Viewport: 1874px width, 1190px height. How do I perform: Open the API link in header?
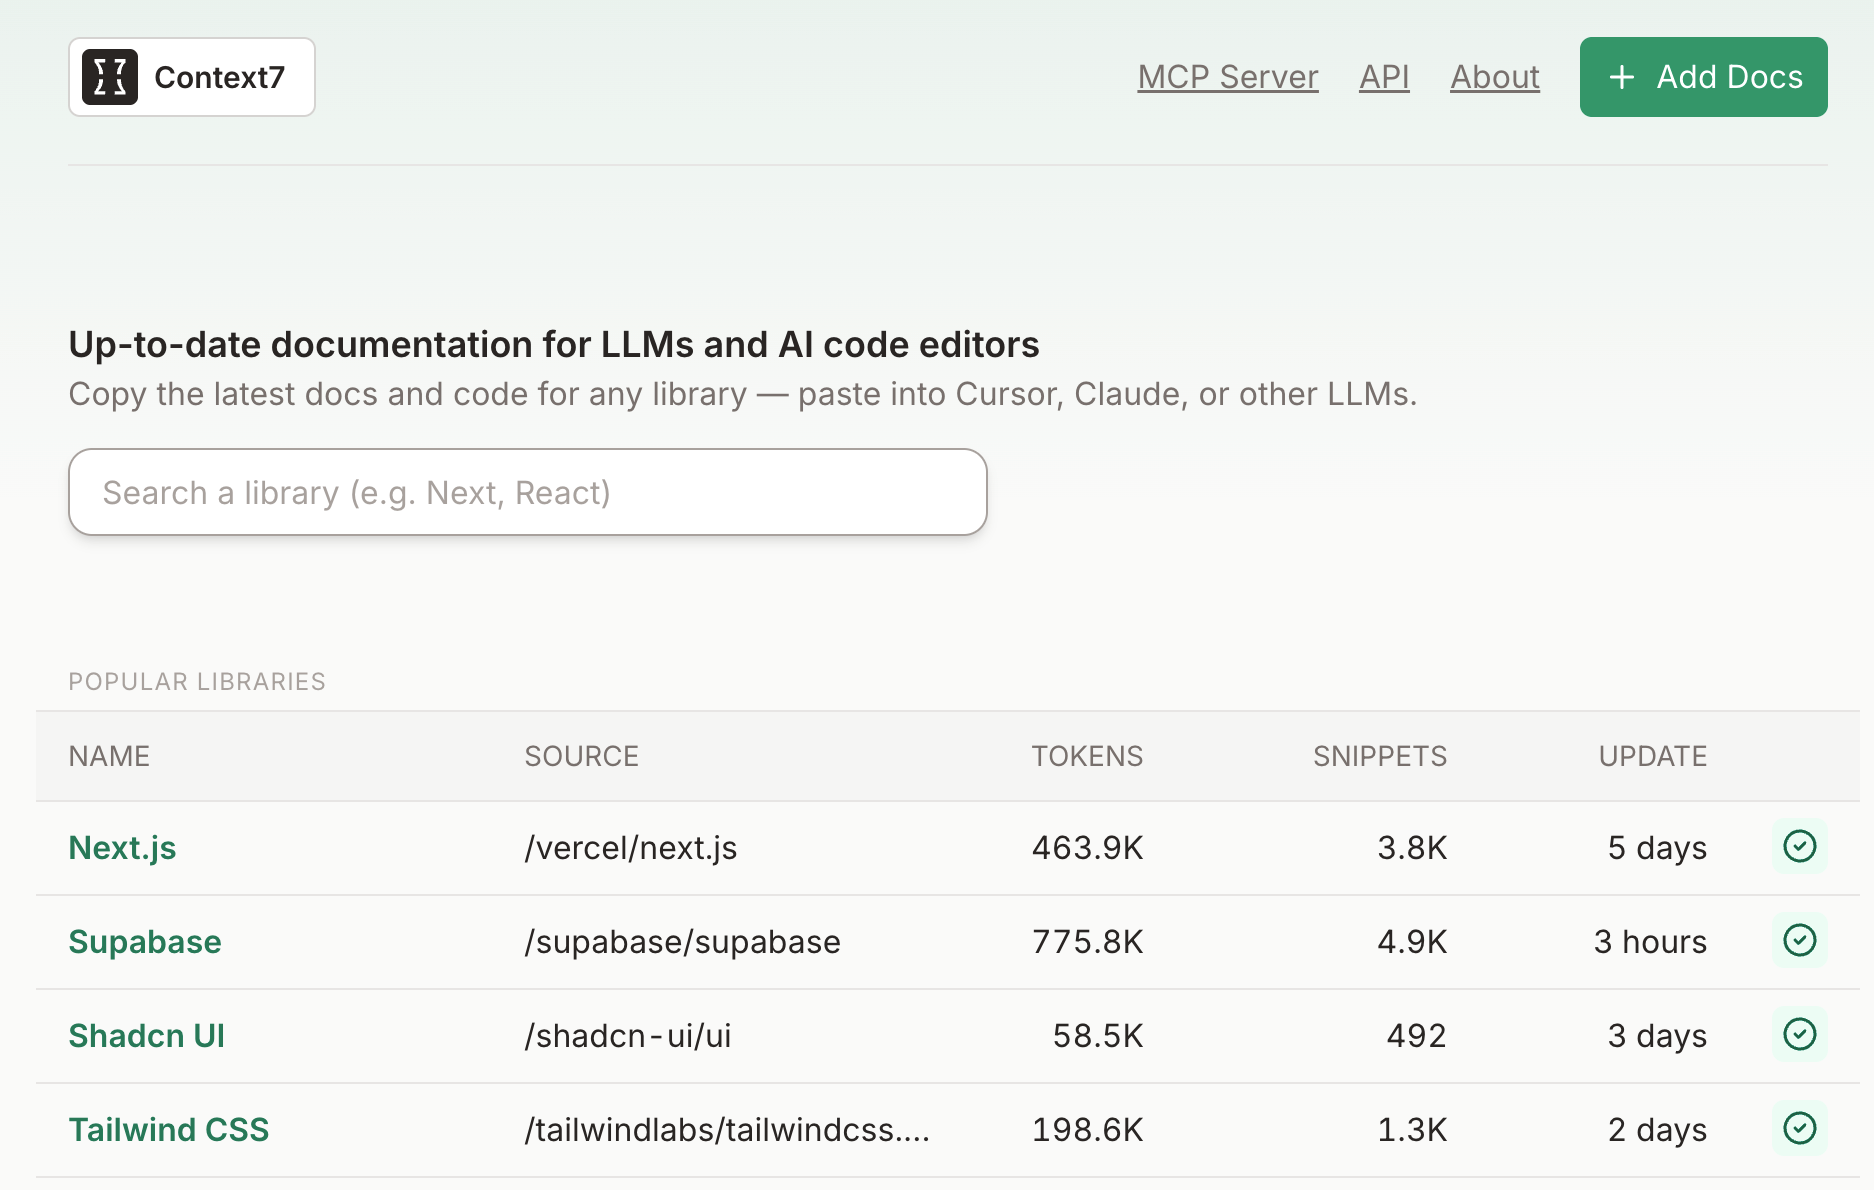[x=1384, y=77]
